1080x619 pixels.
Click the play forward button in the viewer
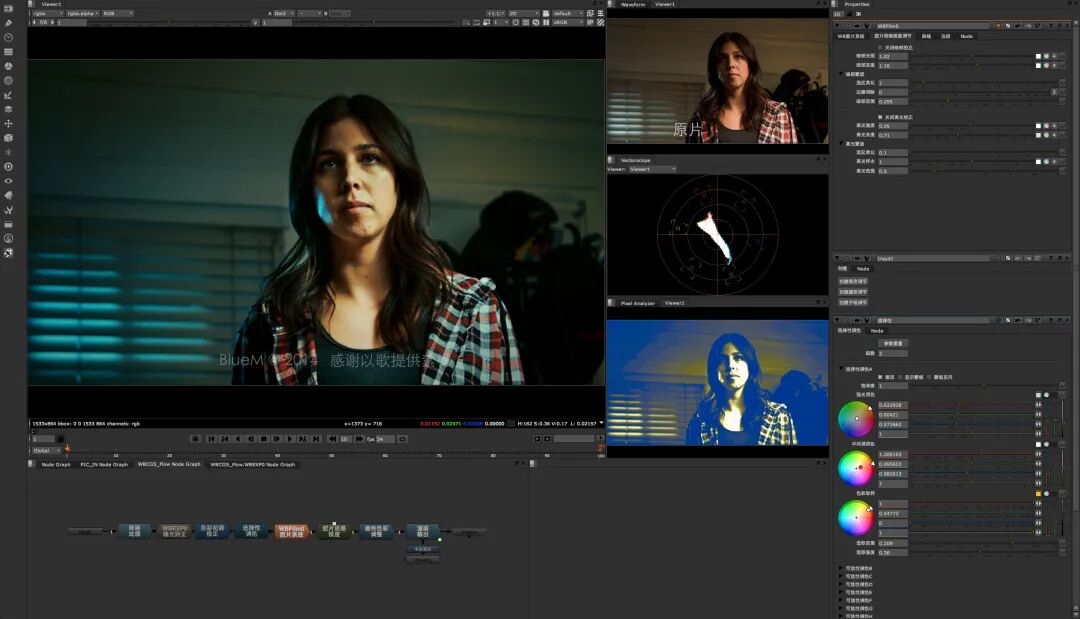[x=290, y=438]
